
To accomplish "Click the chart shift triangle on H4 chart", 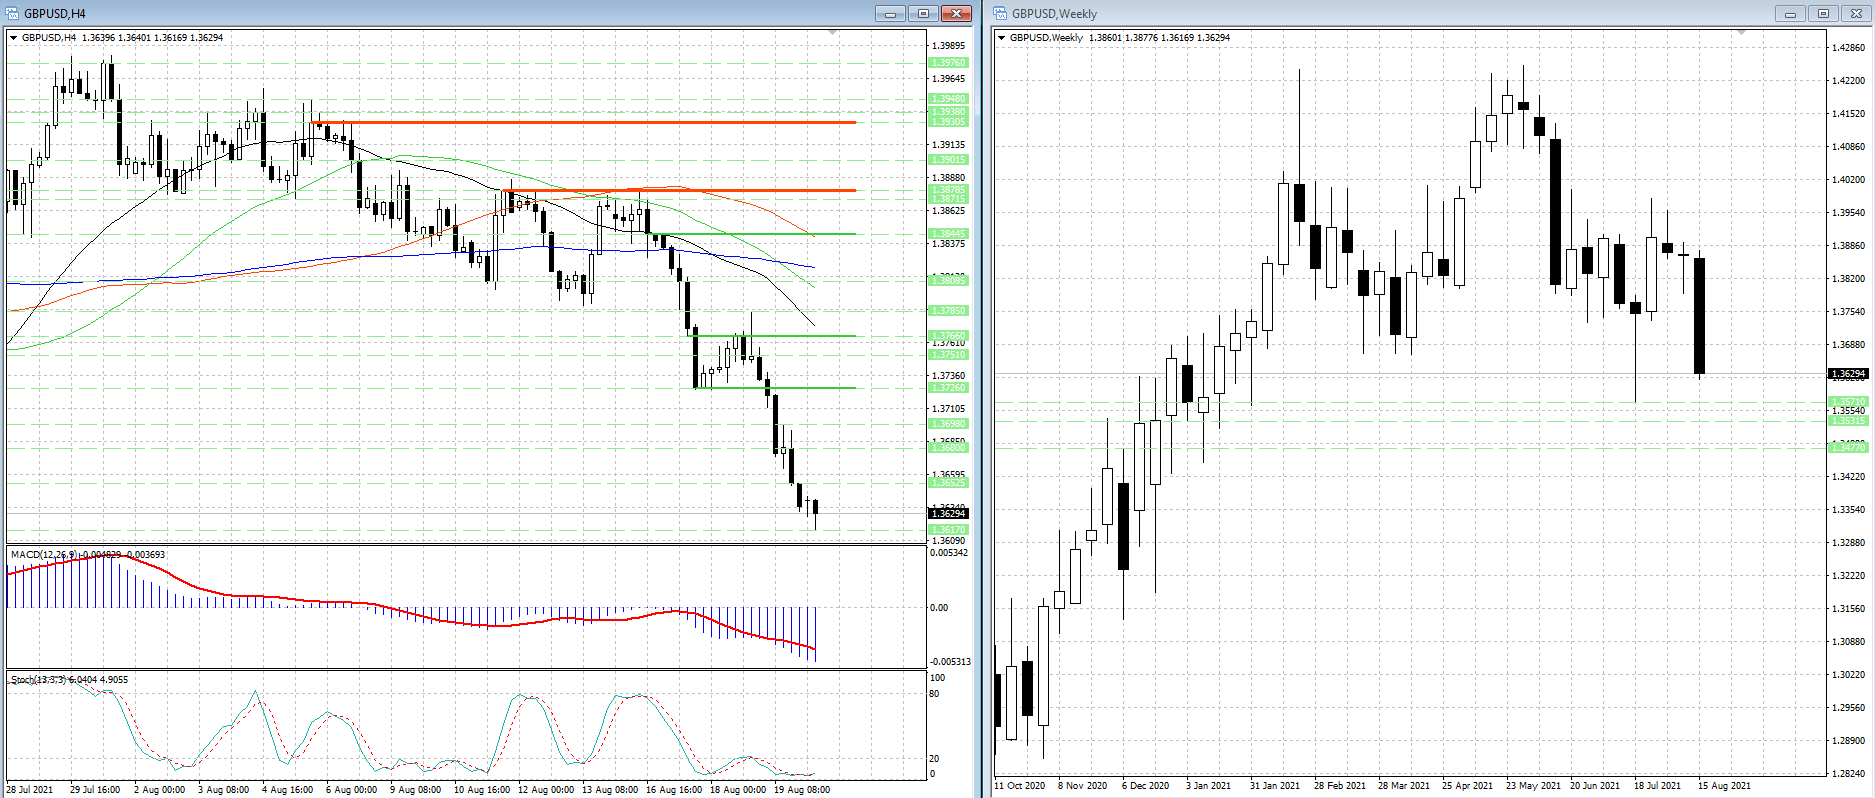I will [x=833, y=33].
